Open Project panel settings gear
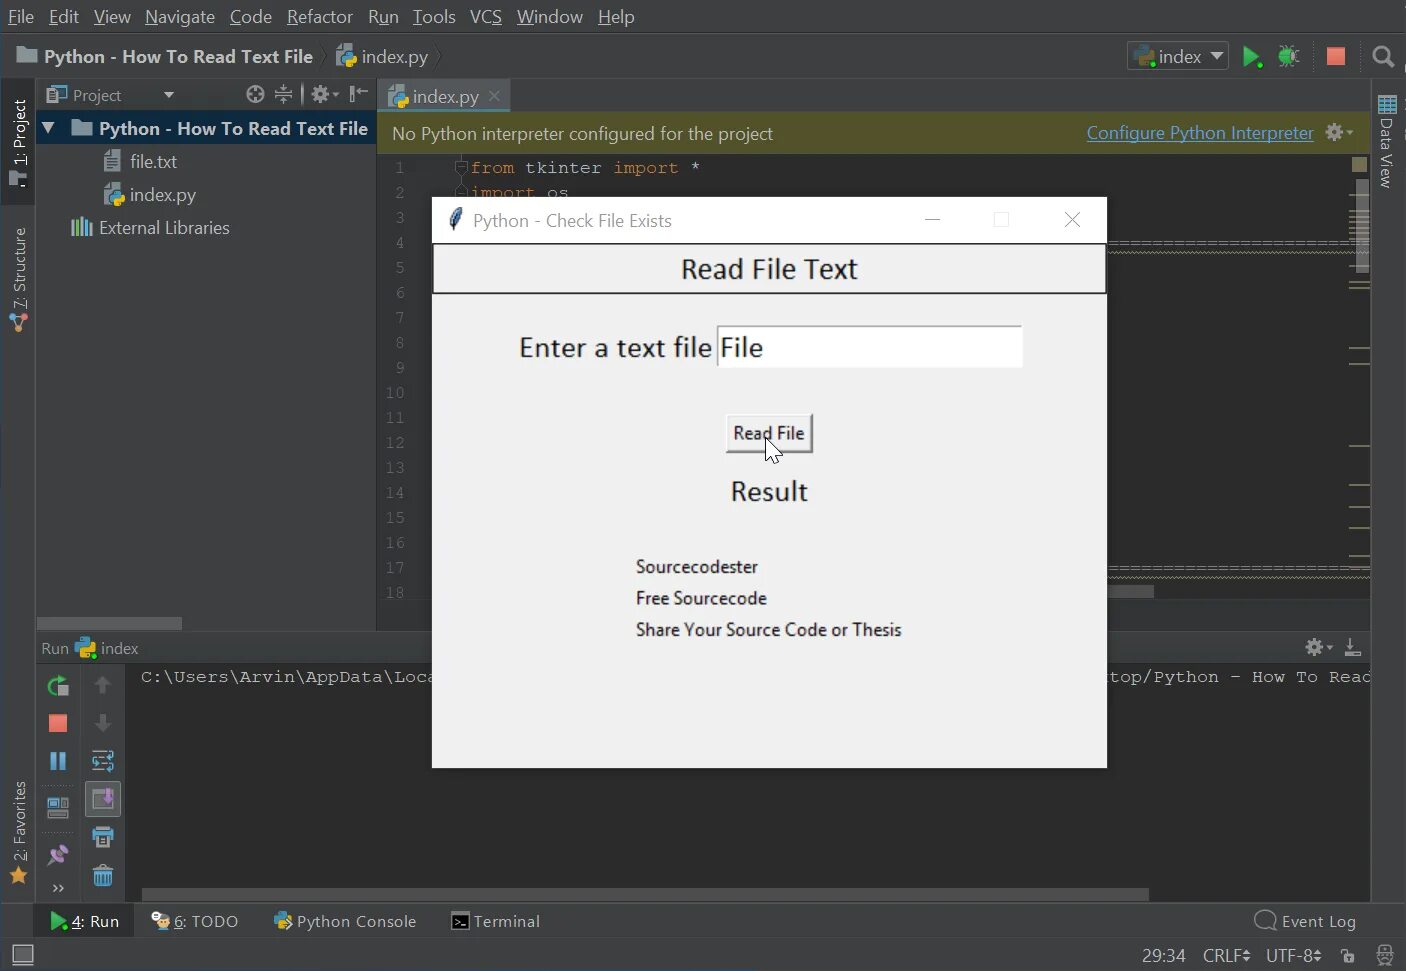 click(324, 94)
